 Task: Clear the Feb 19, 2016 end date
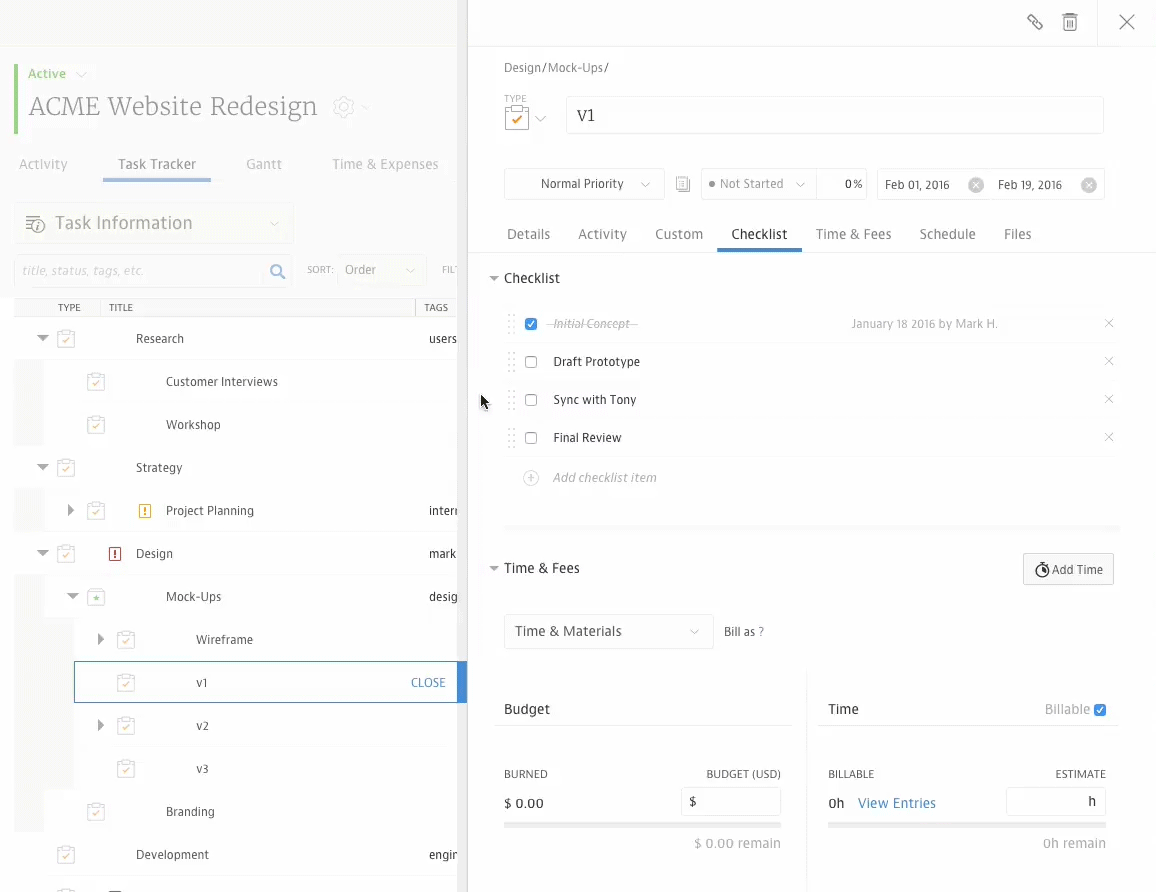pos(1089,185)
